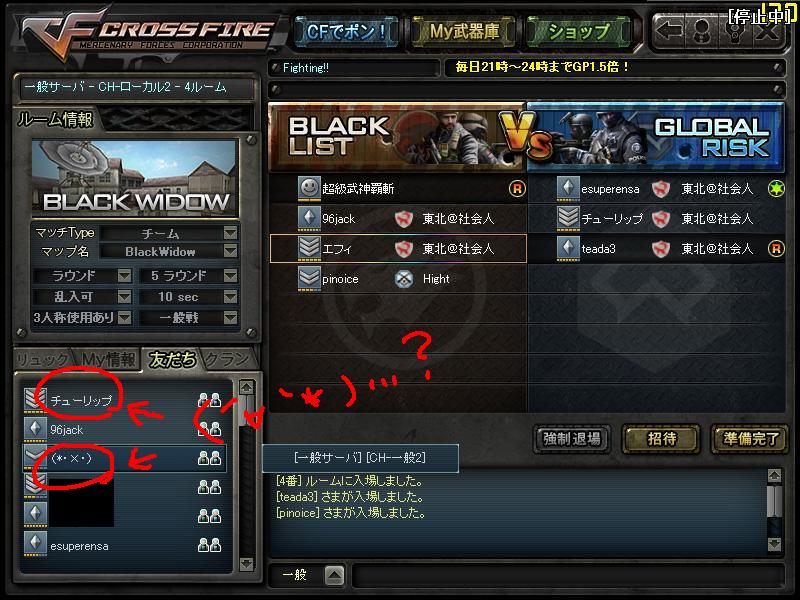Click the friend group icon beside esuperensa

coord(209,545)
